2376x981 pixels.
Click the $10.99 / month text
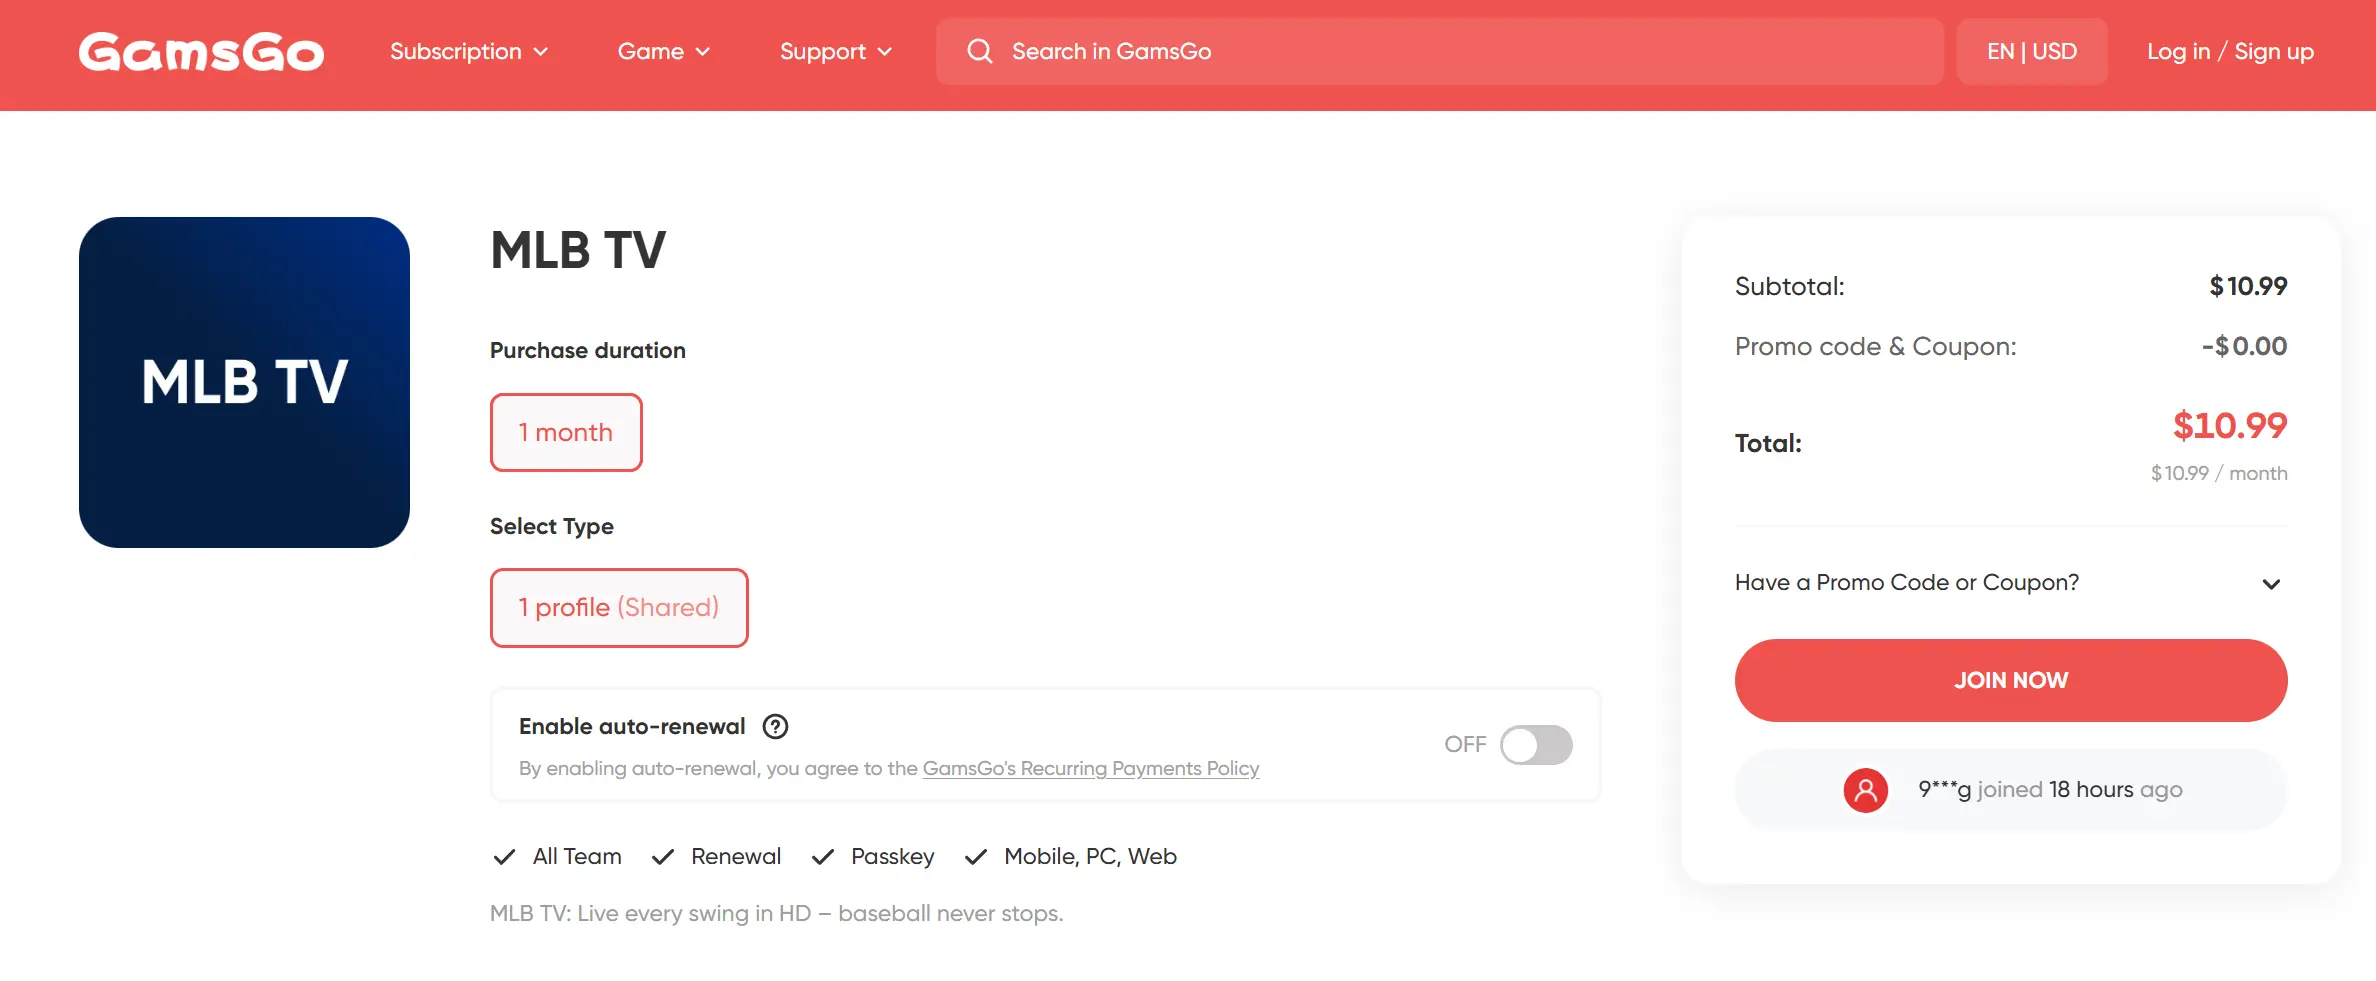[x=2219, y=473]
